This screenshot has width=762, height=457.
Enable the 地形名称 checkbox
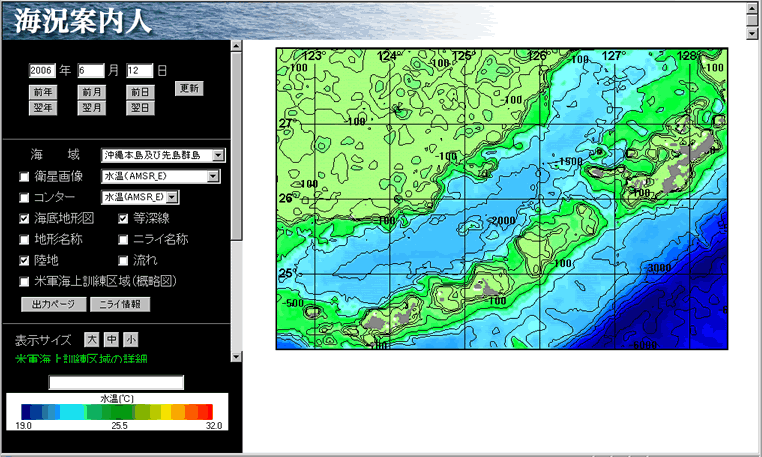24,239
